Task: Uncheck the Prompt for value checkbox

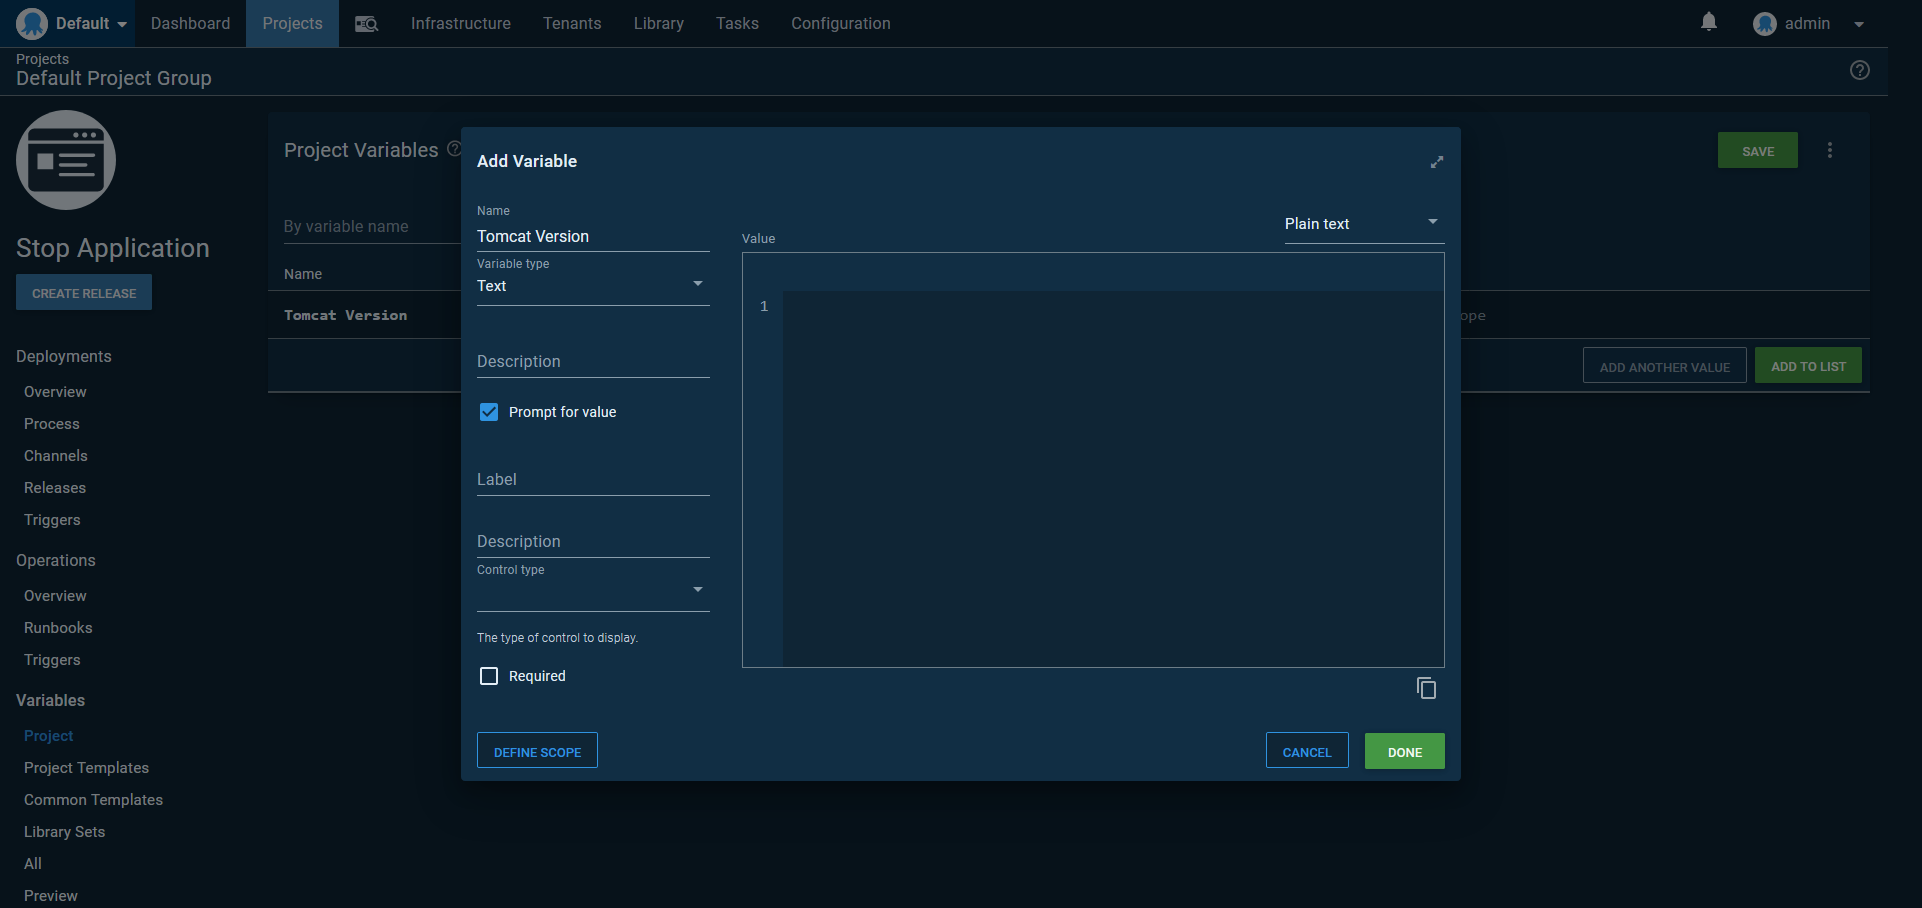Action: point(489,412)
